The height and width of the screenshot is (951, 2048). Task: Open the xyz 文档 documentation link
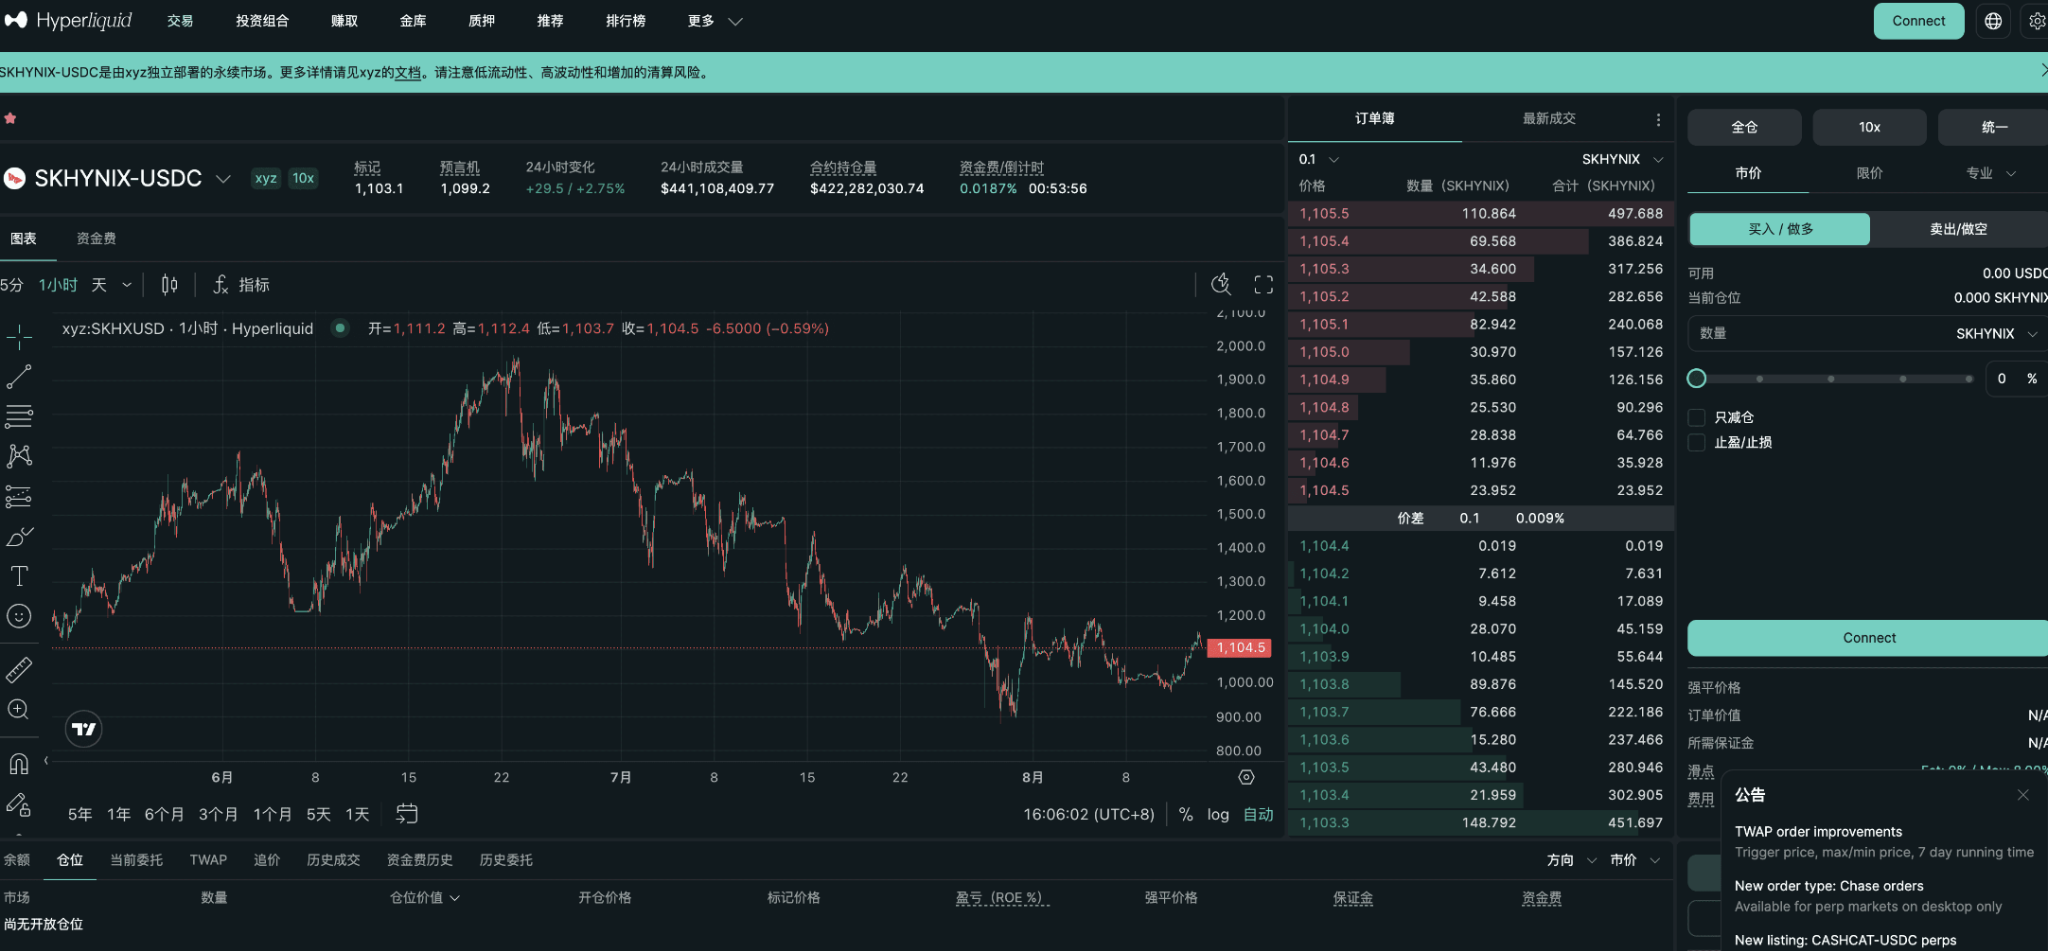[x=408, y=72]
